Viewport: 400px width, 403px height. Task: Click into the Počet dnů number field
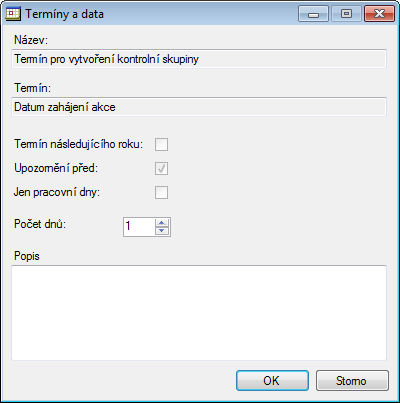pos(139,227)
